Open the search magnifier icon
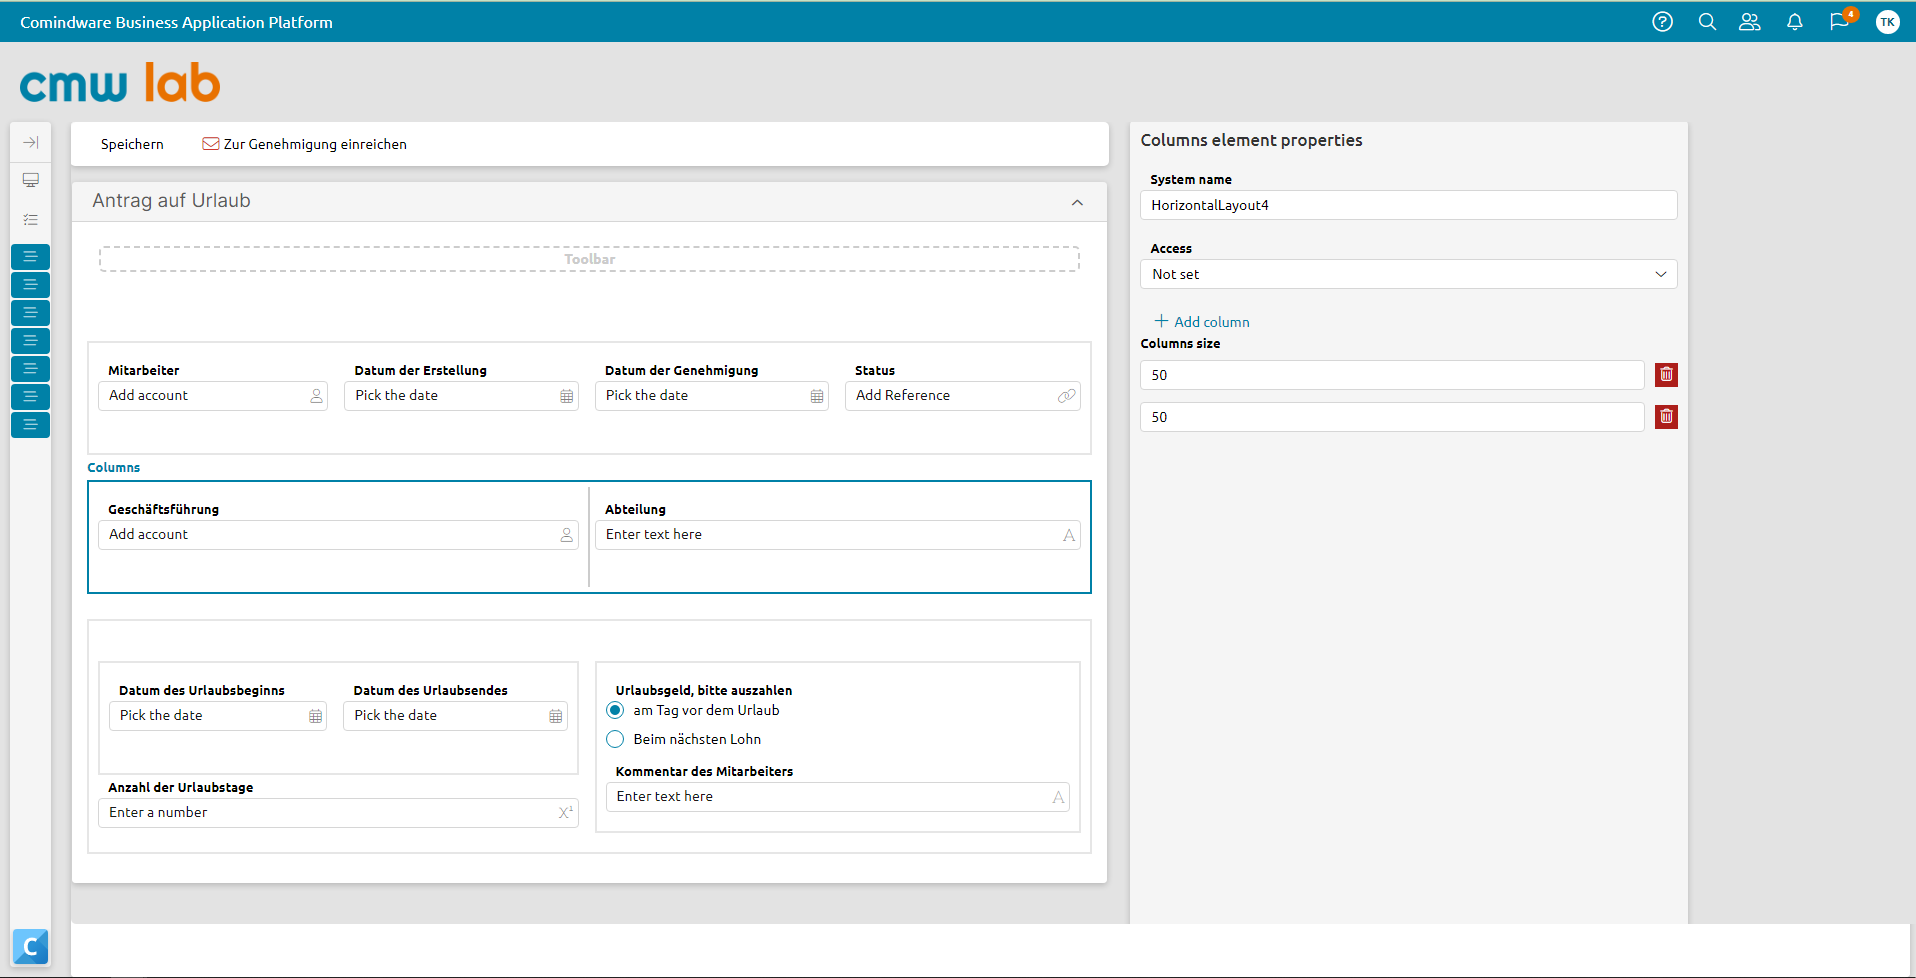The height and width of the screenshot is (978, 1916). point(1707,22)
